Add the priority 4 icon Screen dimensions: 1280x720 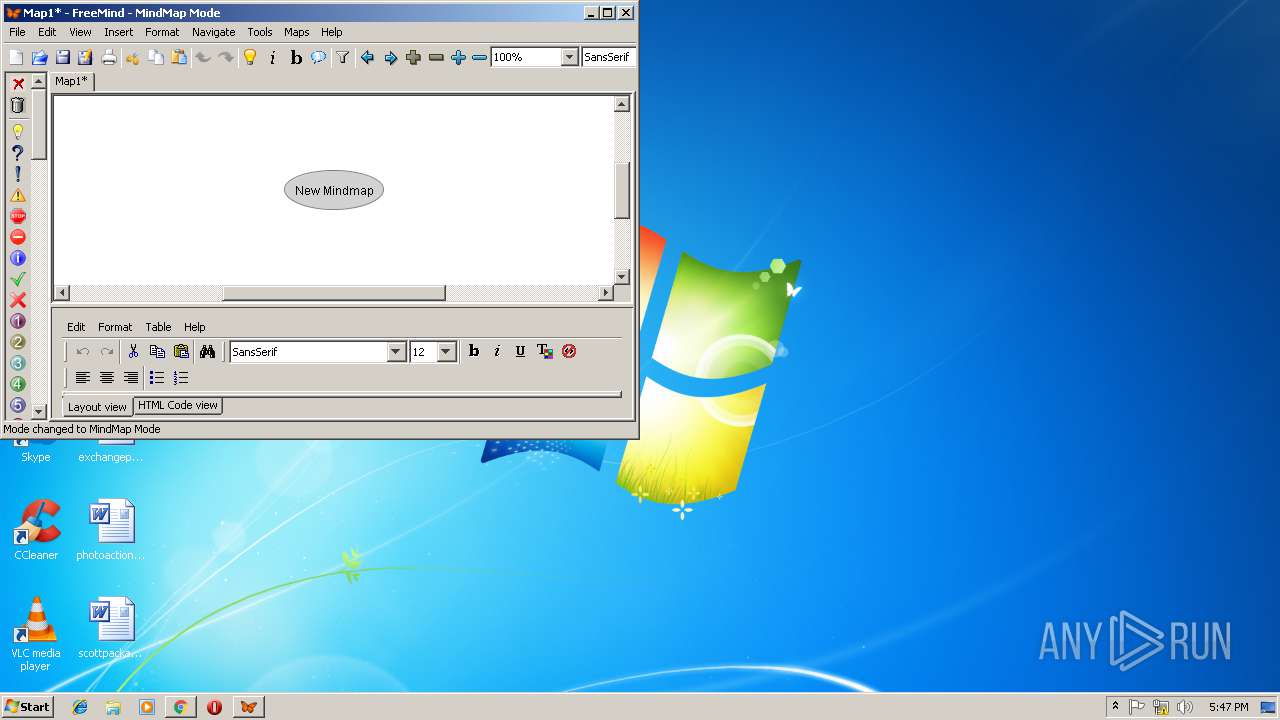[17, 384]
